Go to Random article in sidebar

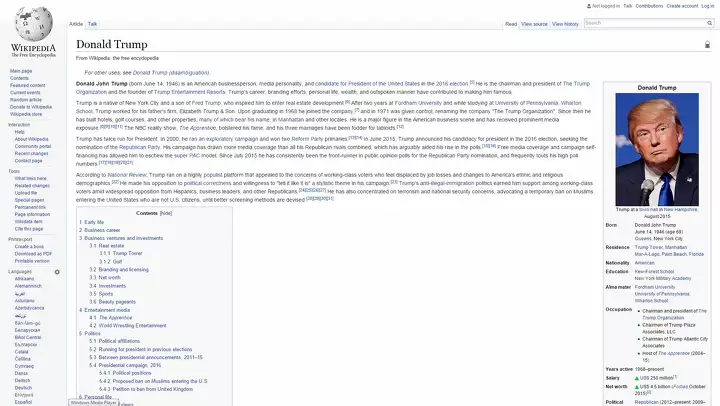coord(25,100)
